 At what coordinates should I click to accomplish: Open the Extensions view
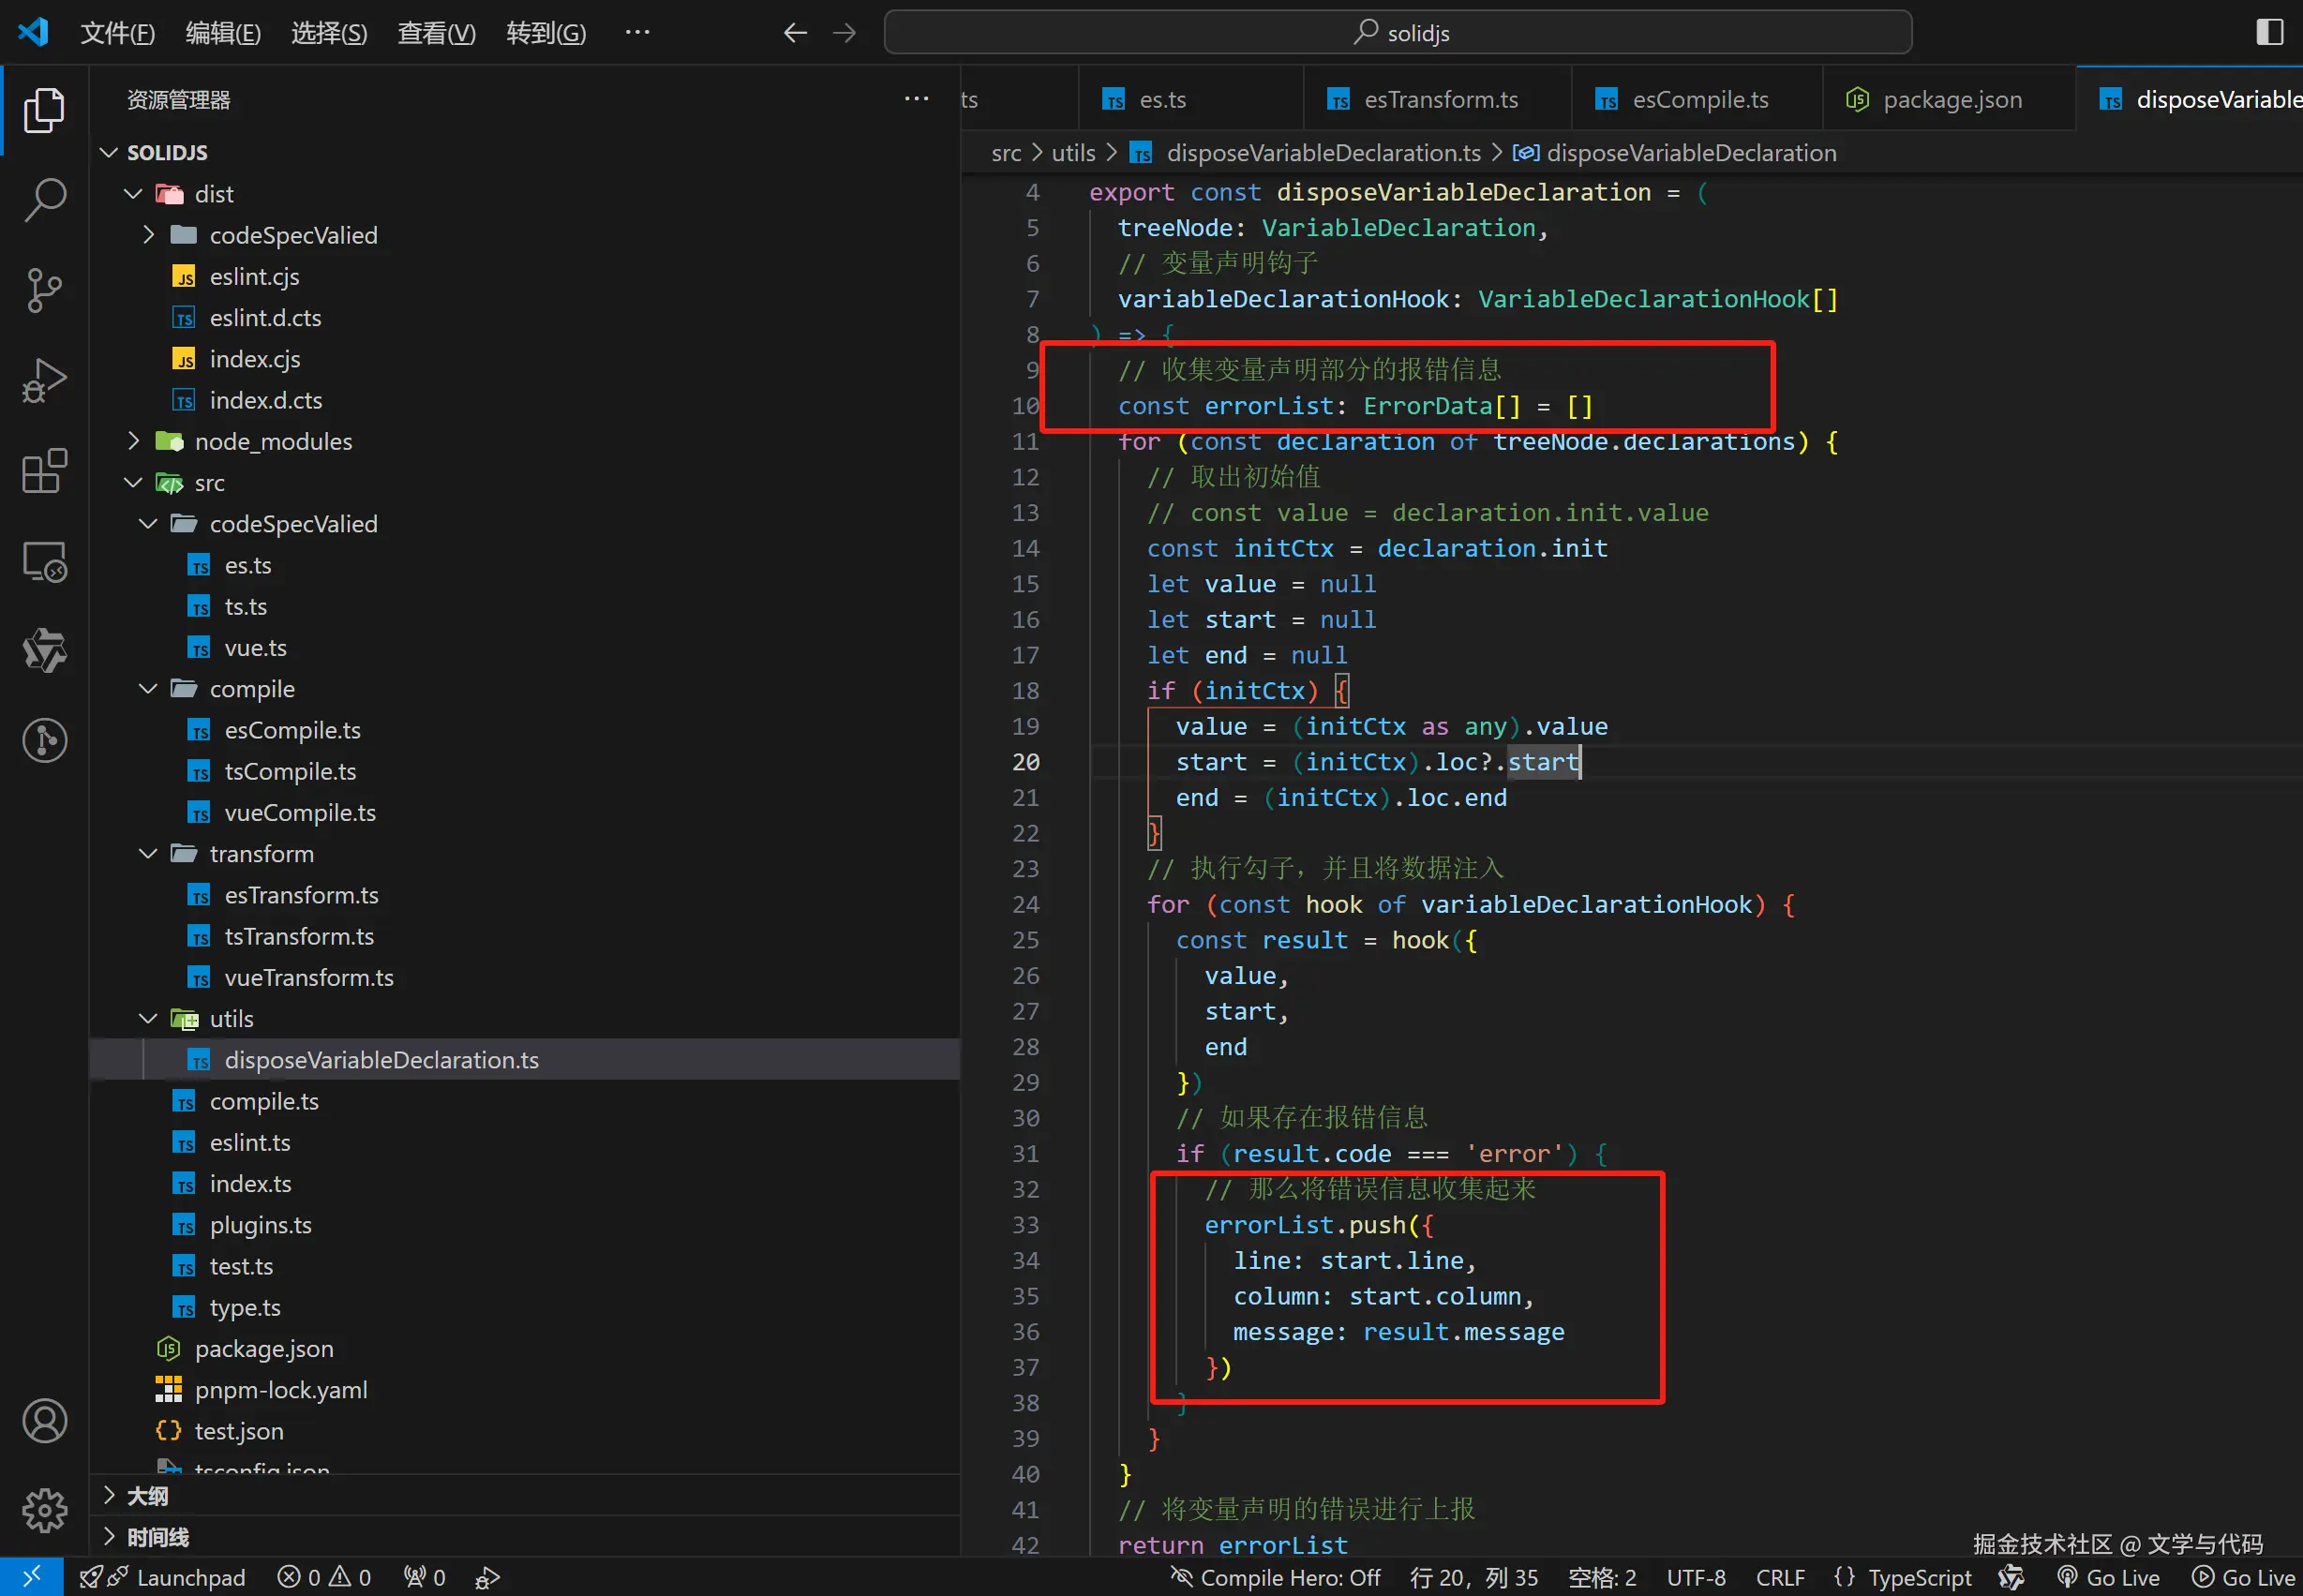click(44, 470)
